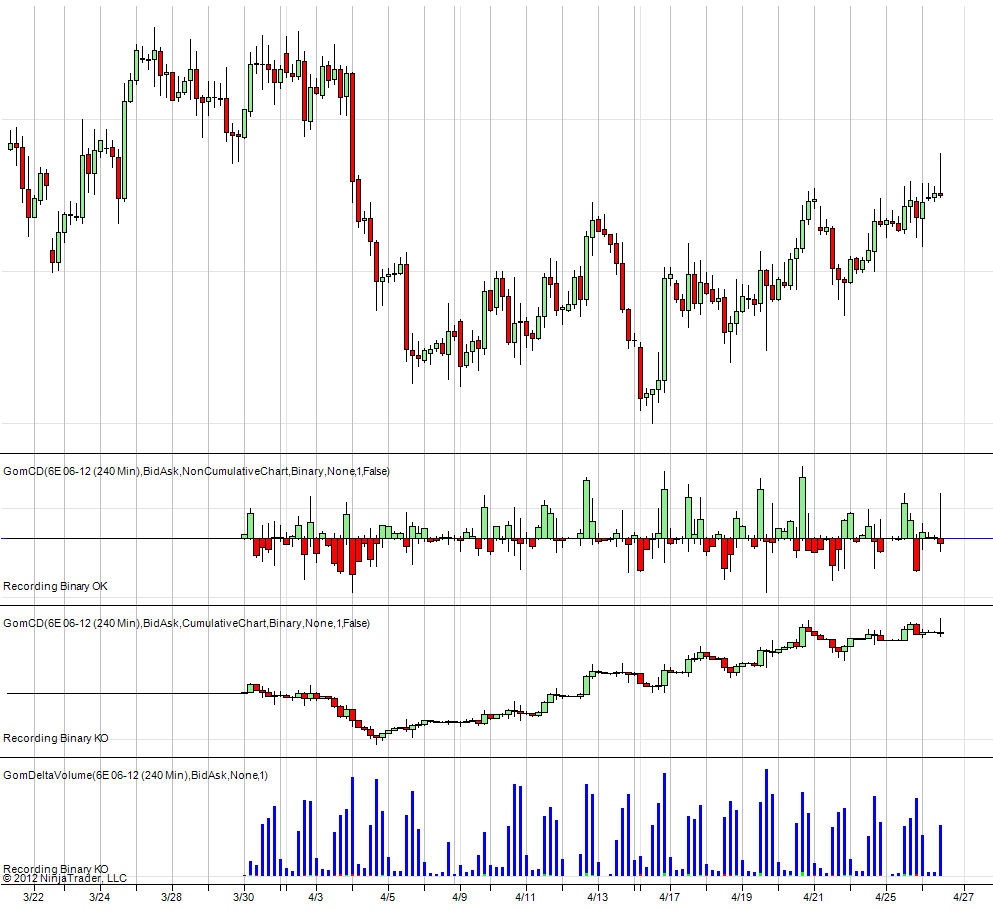Click the 4/9 date axis label
Screen dimensions: 993x910
tap(460, 897)
